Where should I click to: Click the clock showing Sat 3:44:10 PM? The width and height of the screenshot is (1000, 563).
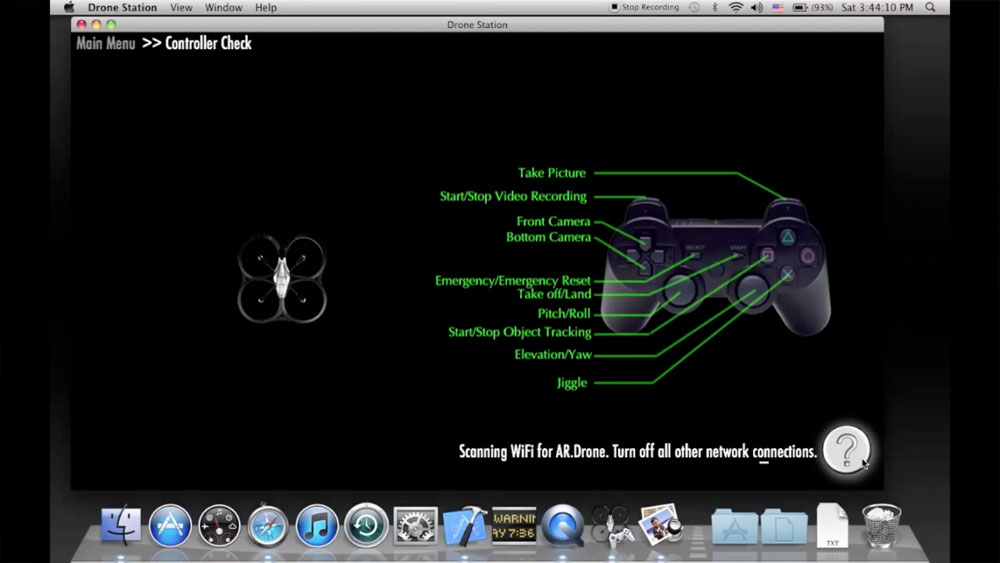[877, 8]
